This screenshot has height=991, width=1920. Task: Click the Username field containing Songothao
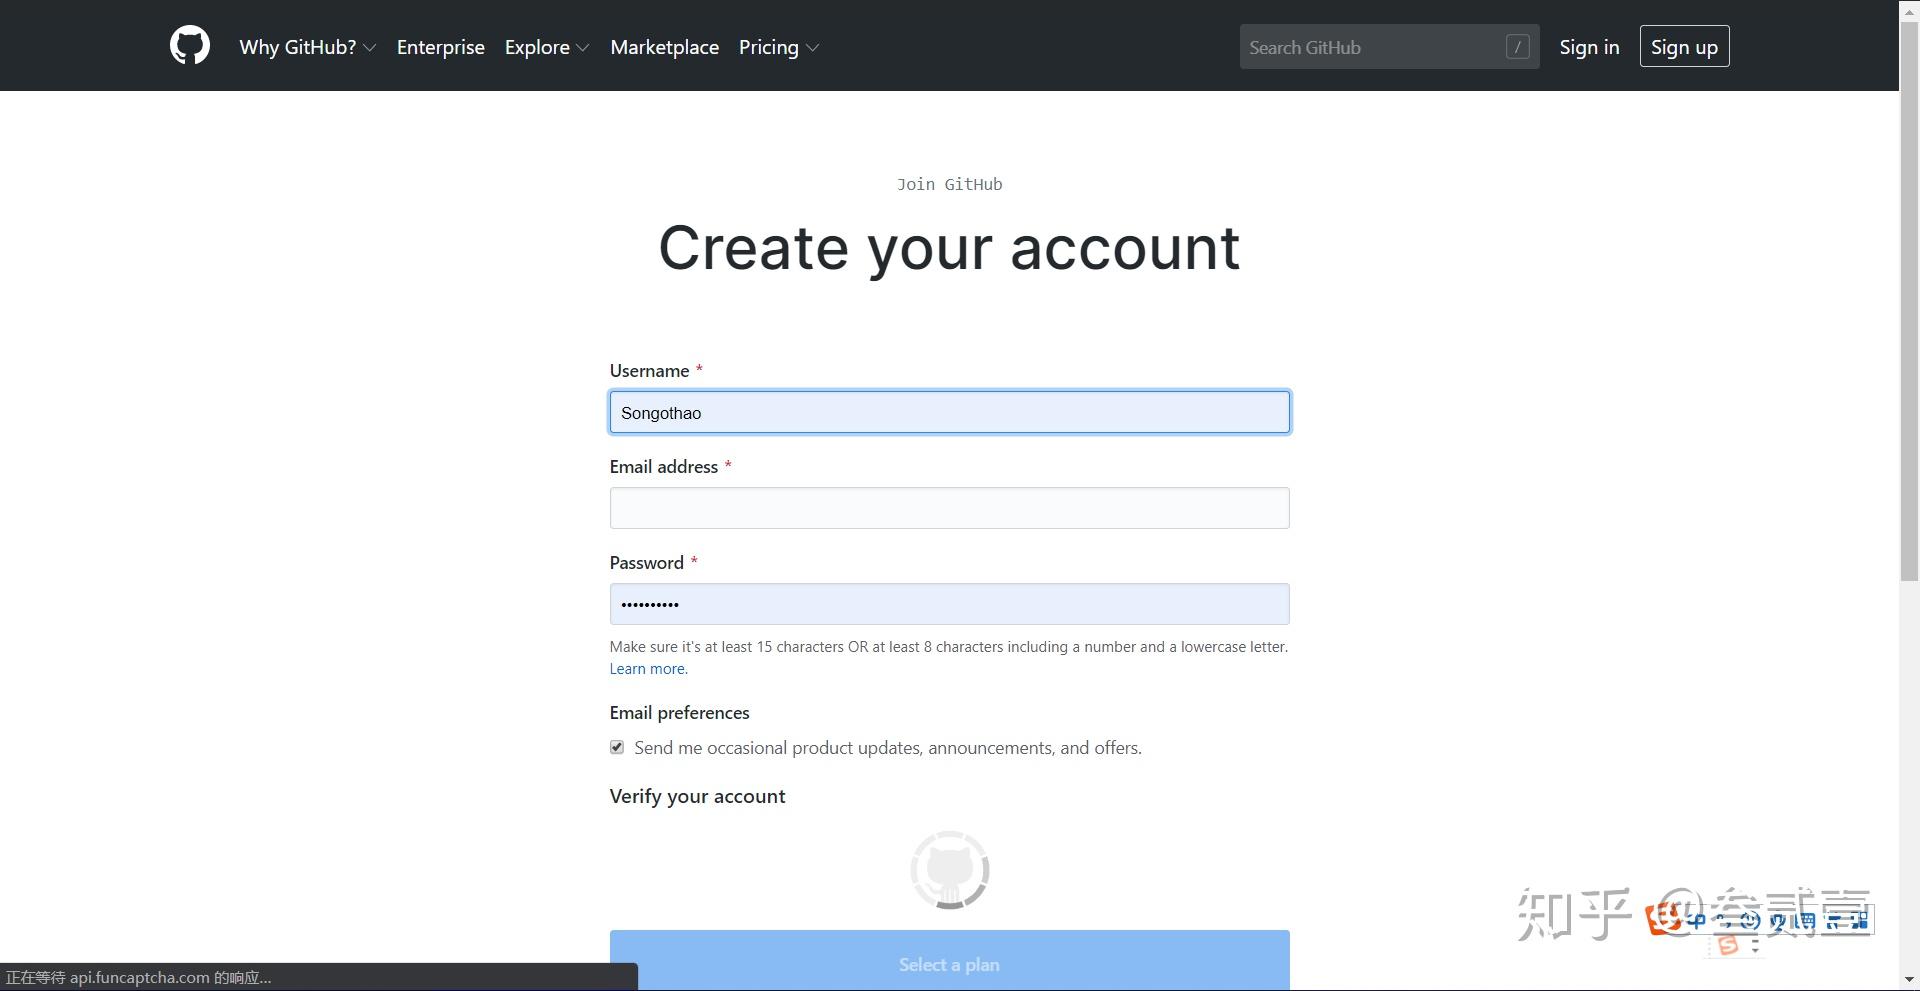click(x=949, y=412)
